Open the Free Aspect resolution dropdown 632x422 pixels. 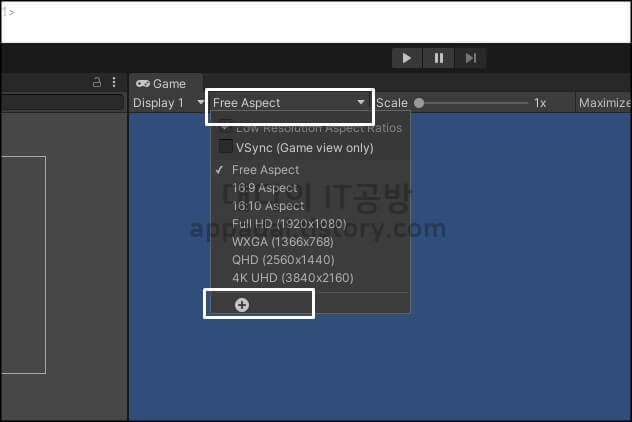tap(289, 103)
